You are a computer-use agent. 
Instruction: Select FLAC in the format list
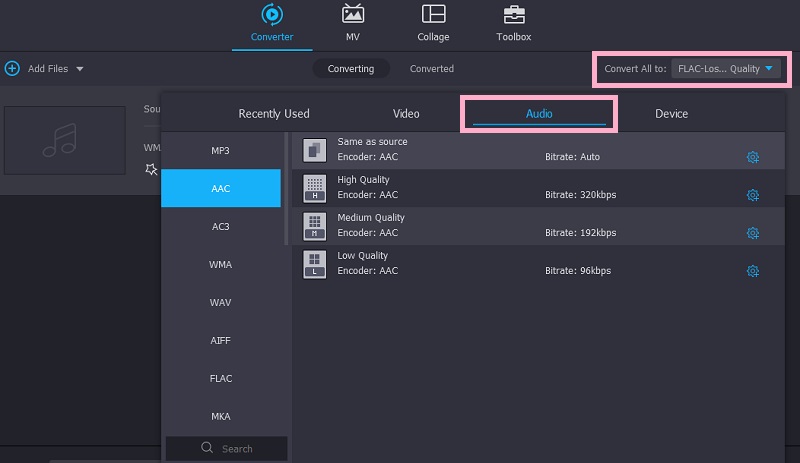click(x=220, y=378)
